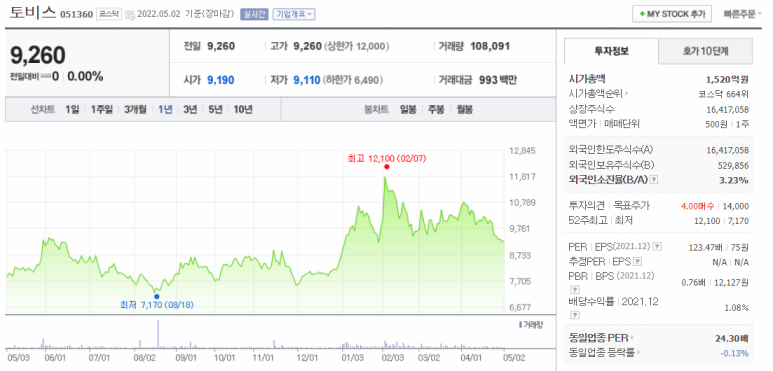Click the 하한가 6,490 text
Screen dimensions: 773x371
(x=353, y=80)
